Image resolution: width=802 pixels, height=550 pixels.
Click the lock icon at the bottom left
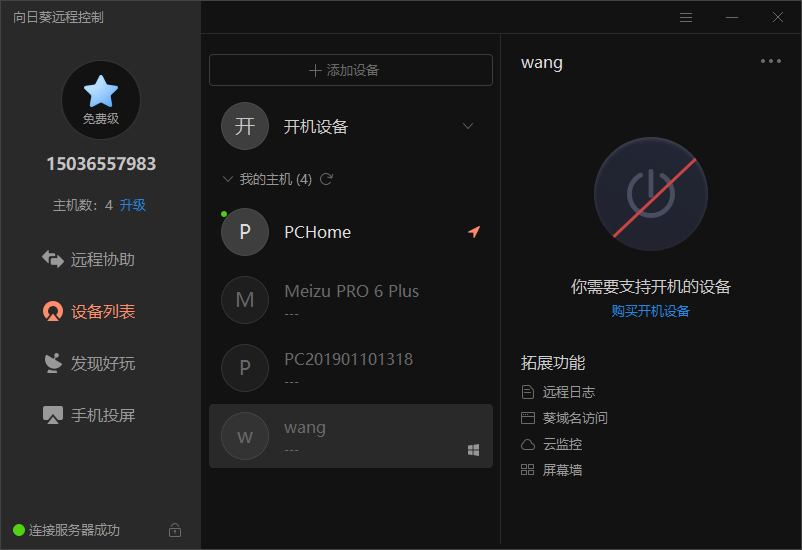tap(175, 530)
